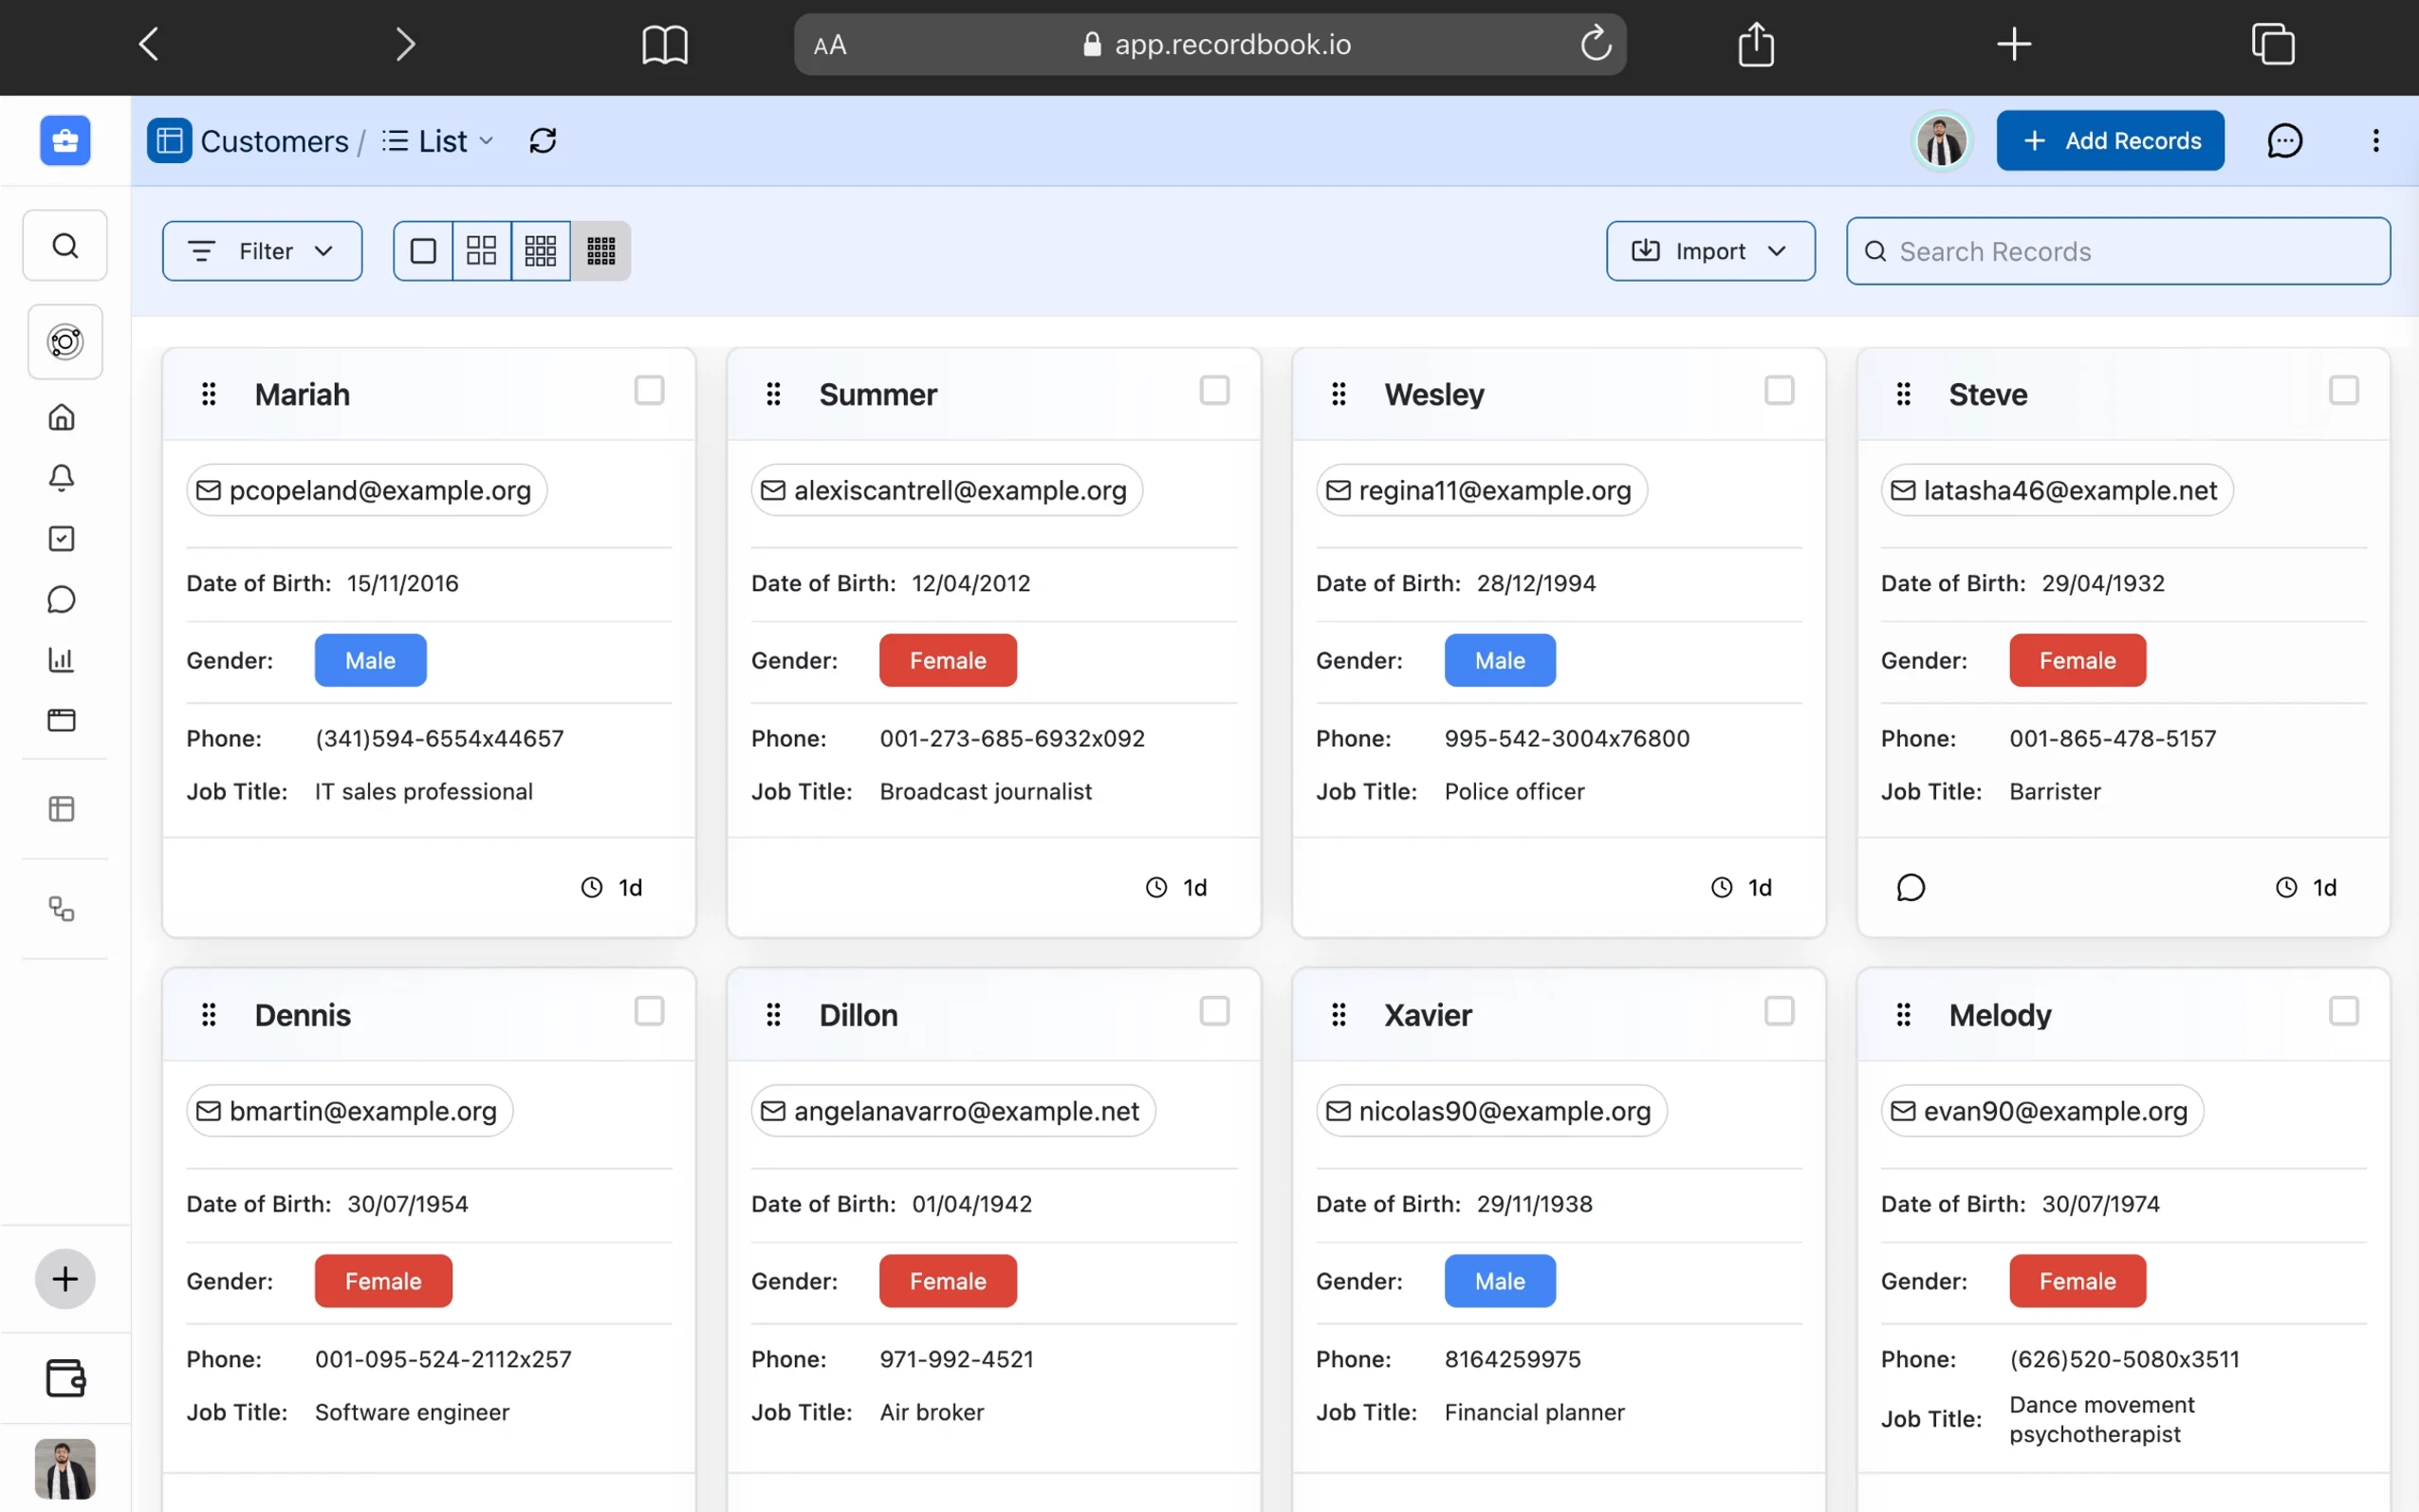Click the Add Records button

click(x=2110, y=140)
